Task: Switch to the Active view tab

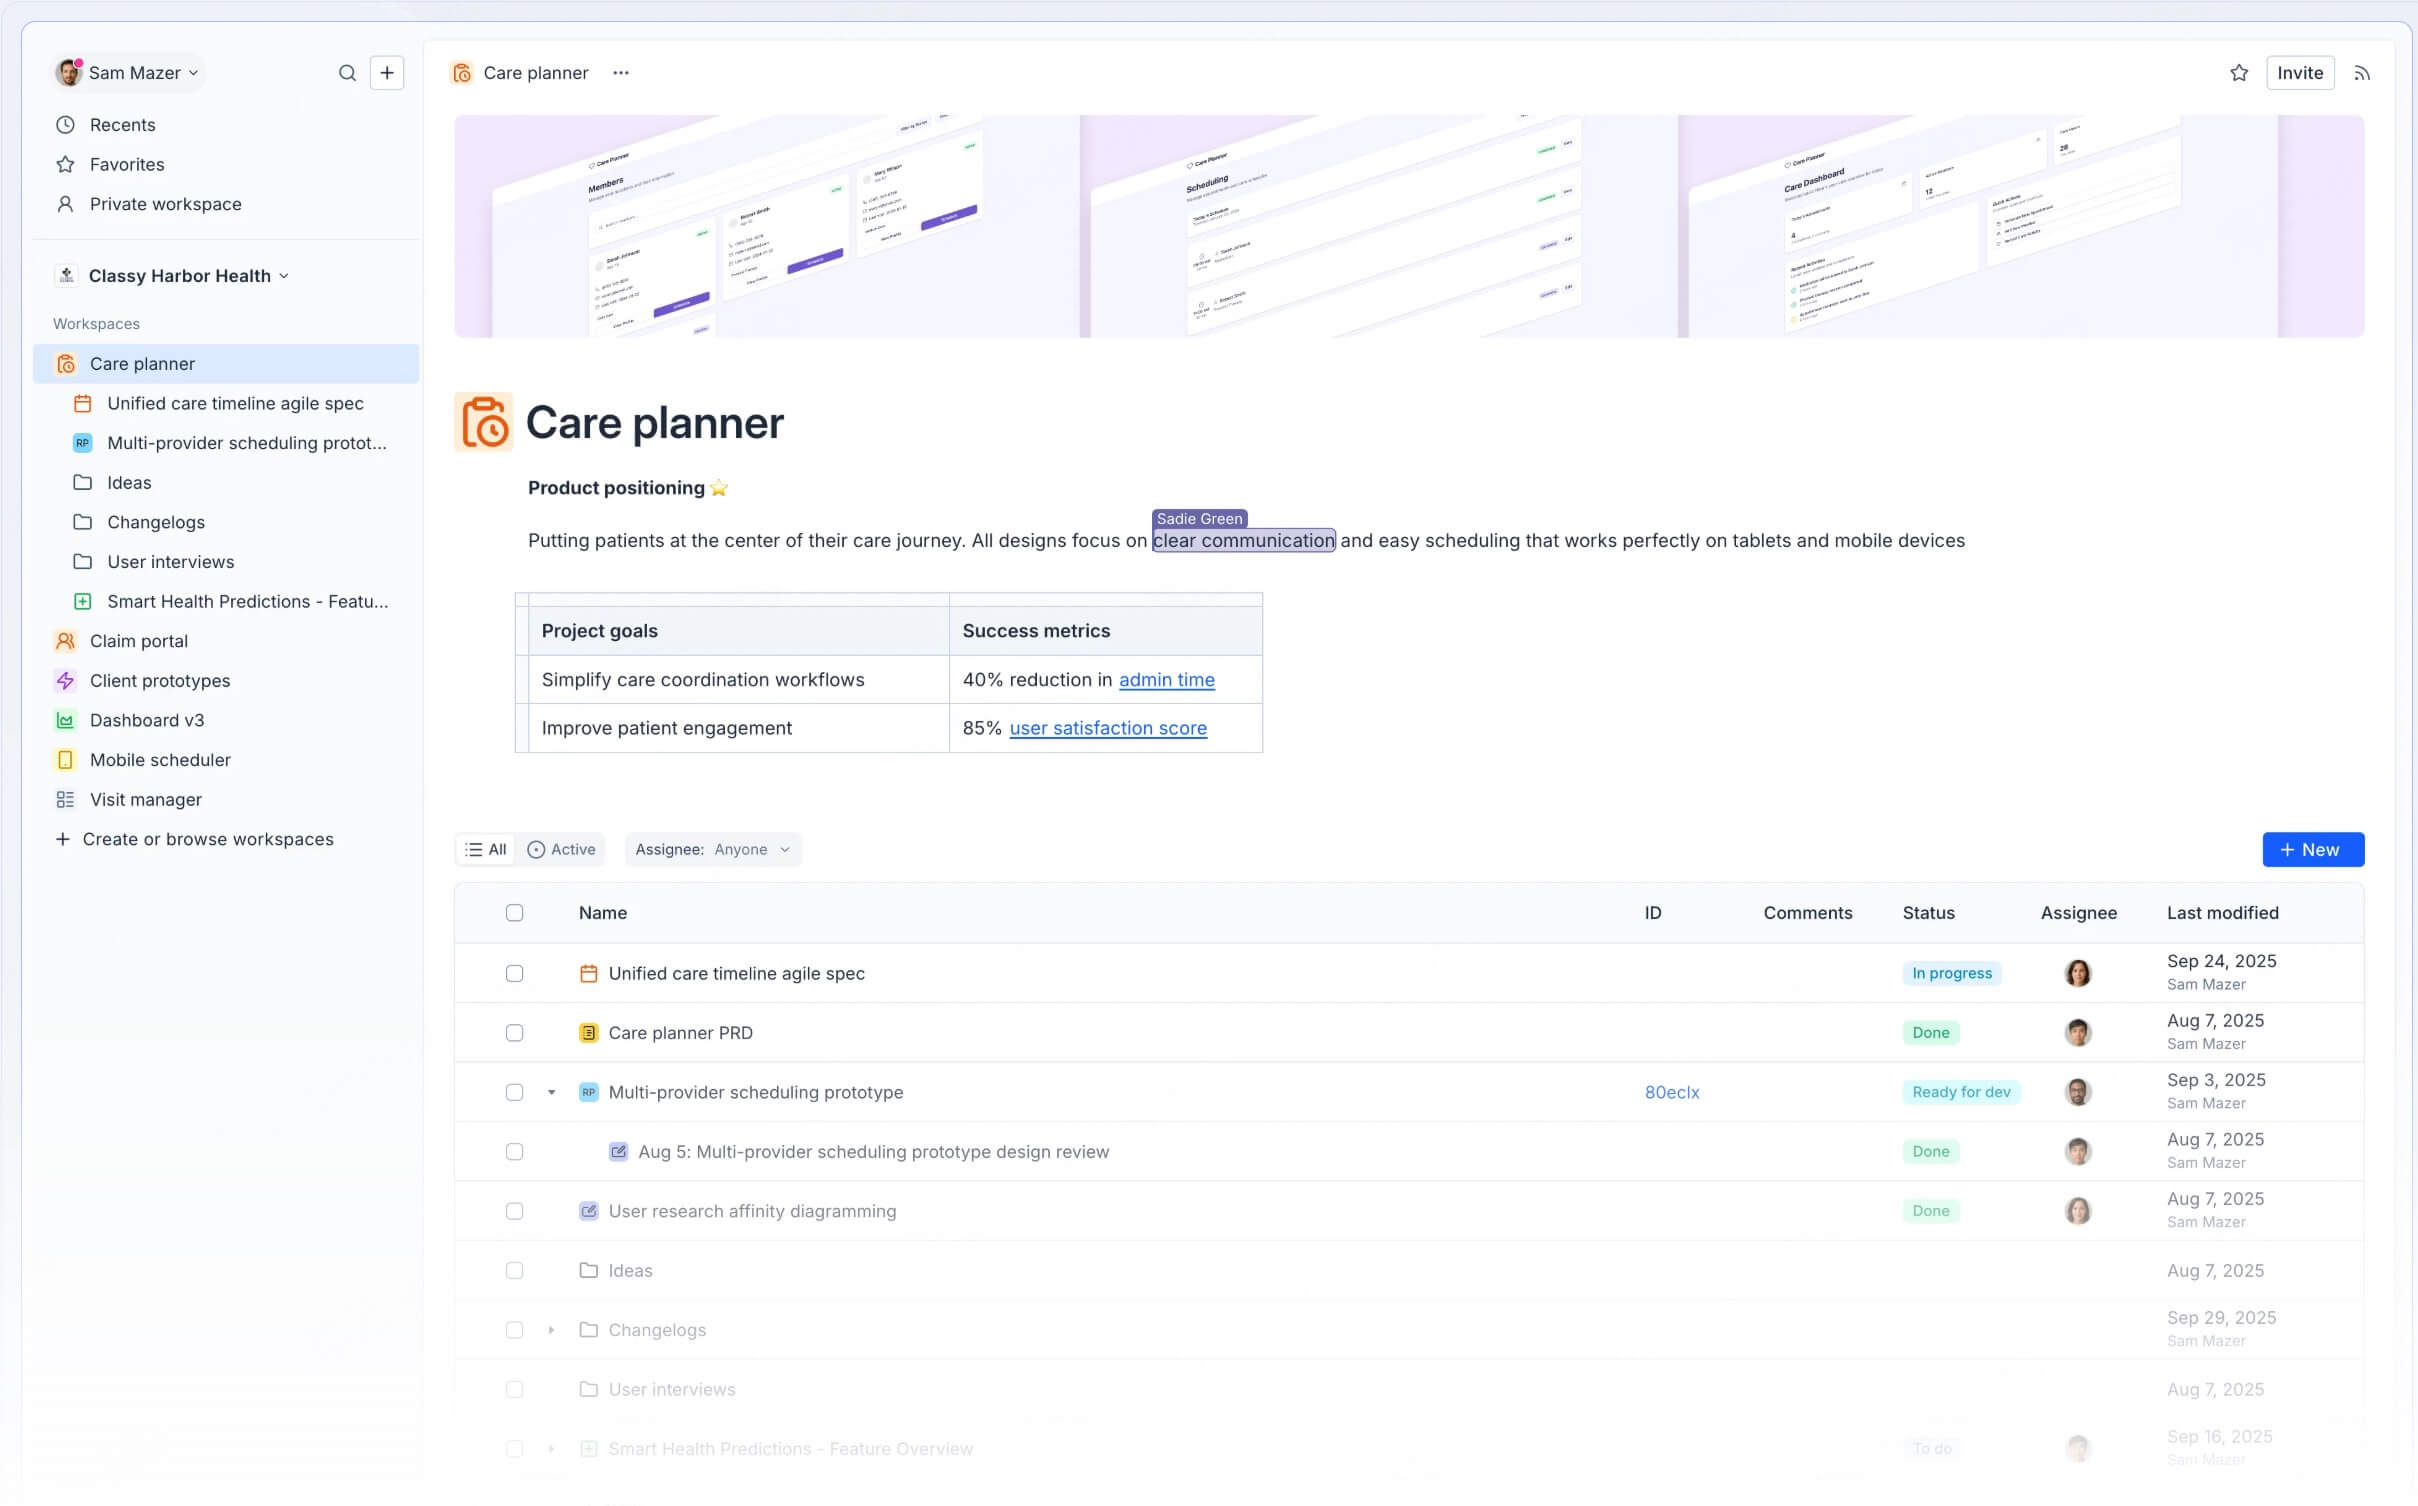Action: click(x=562, y=850)
